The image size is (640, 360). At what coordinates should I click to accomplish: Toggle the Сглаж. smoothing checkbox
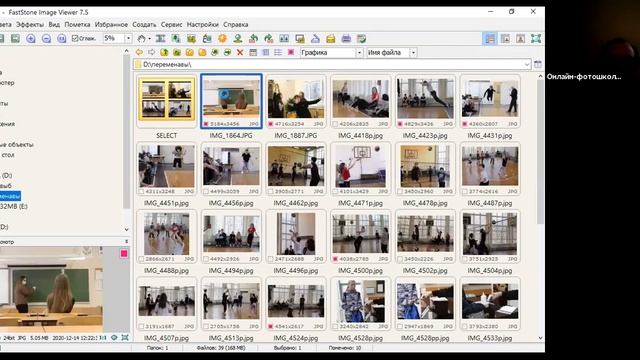[75, 38]
